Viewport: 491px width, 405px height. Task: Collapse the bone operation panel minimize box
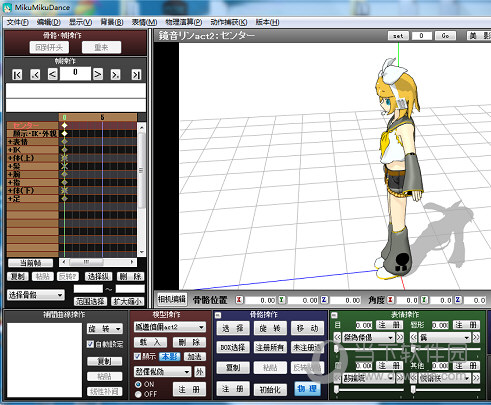[218, 315]
